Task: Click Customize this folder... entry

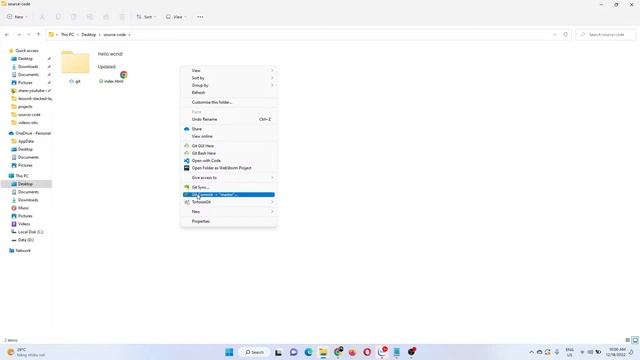Action: pyautogui.click(x=229, y=102)
